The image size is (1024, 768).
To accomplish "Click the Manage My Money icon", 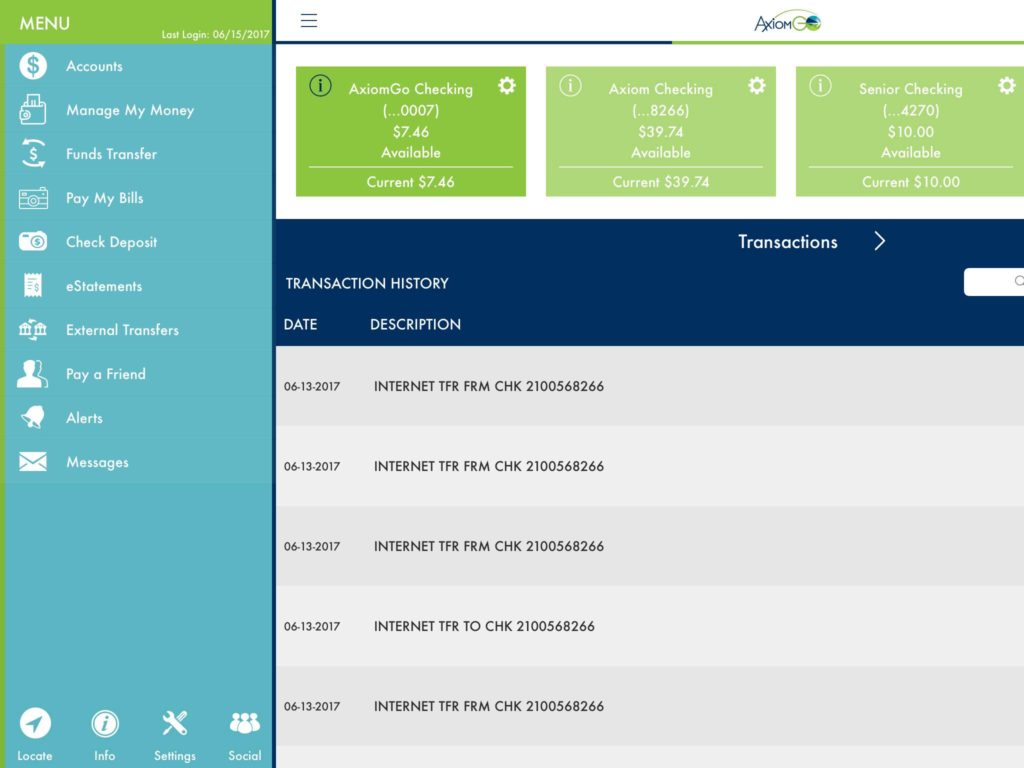I will tap(33, 110).
